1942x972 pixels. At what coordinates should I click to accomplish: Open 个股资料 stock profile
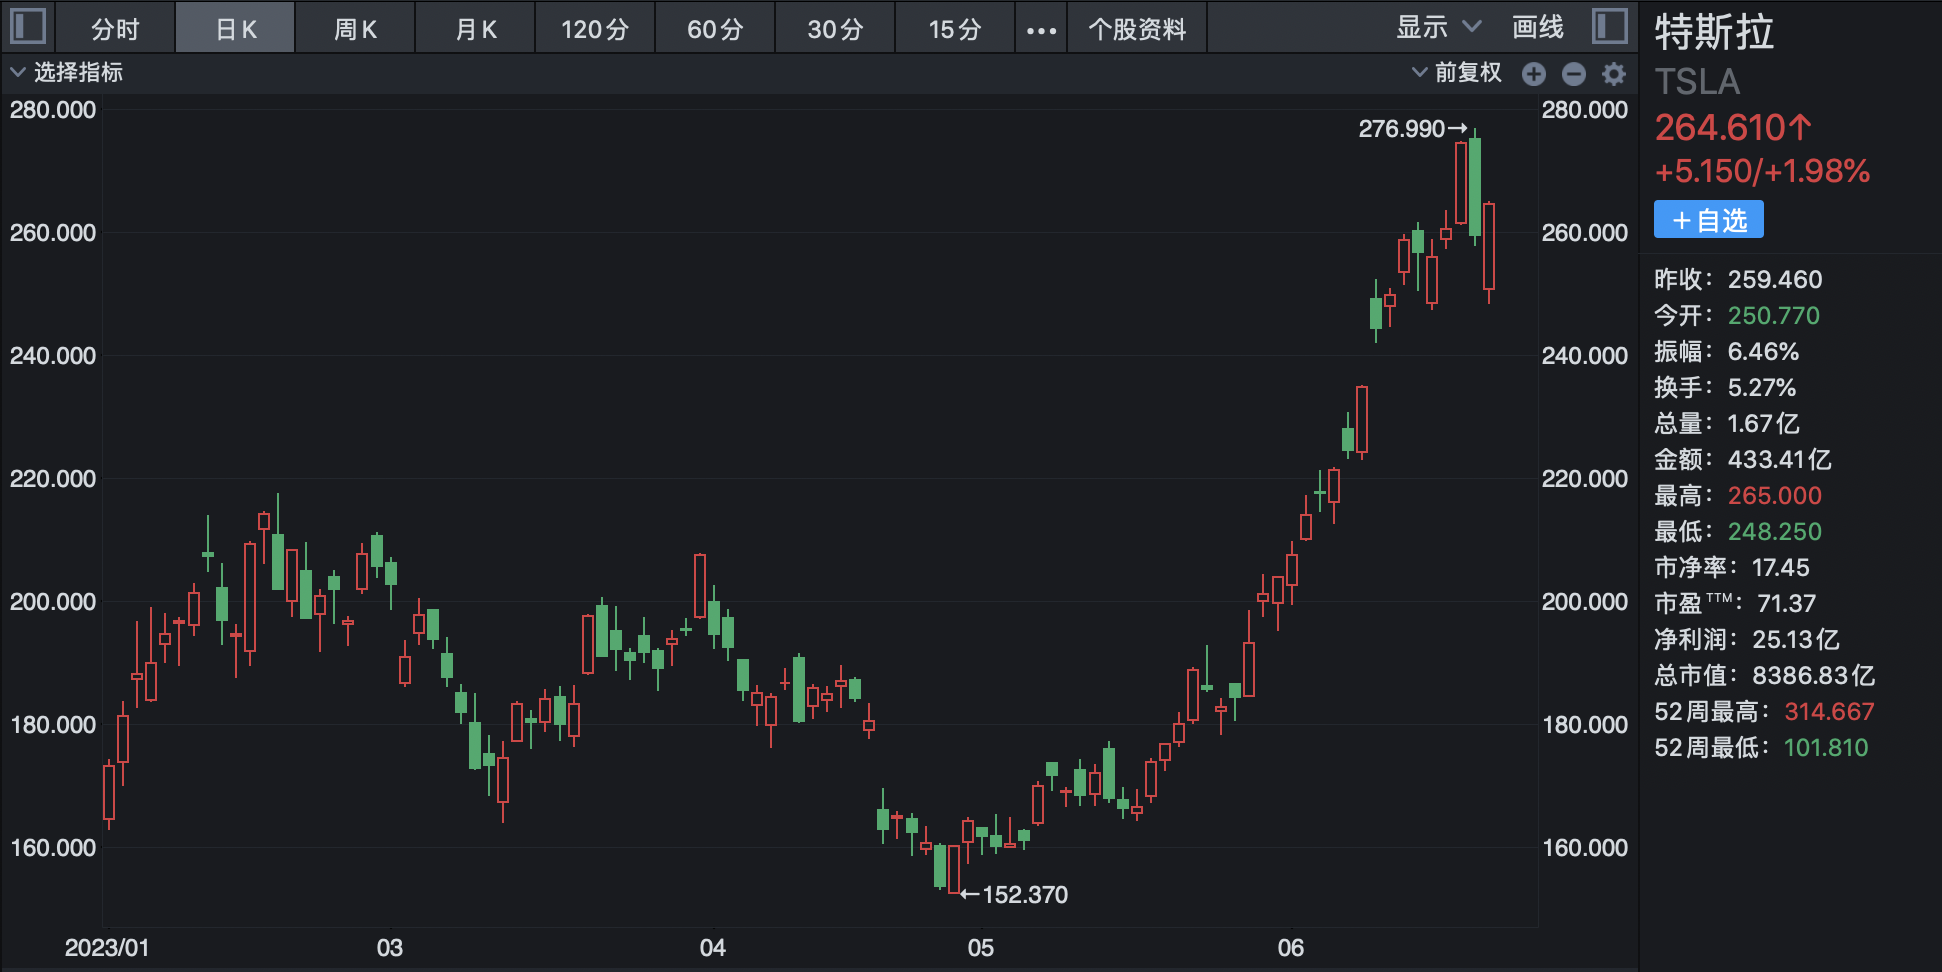click(1137, 29)
